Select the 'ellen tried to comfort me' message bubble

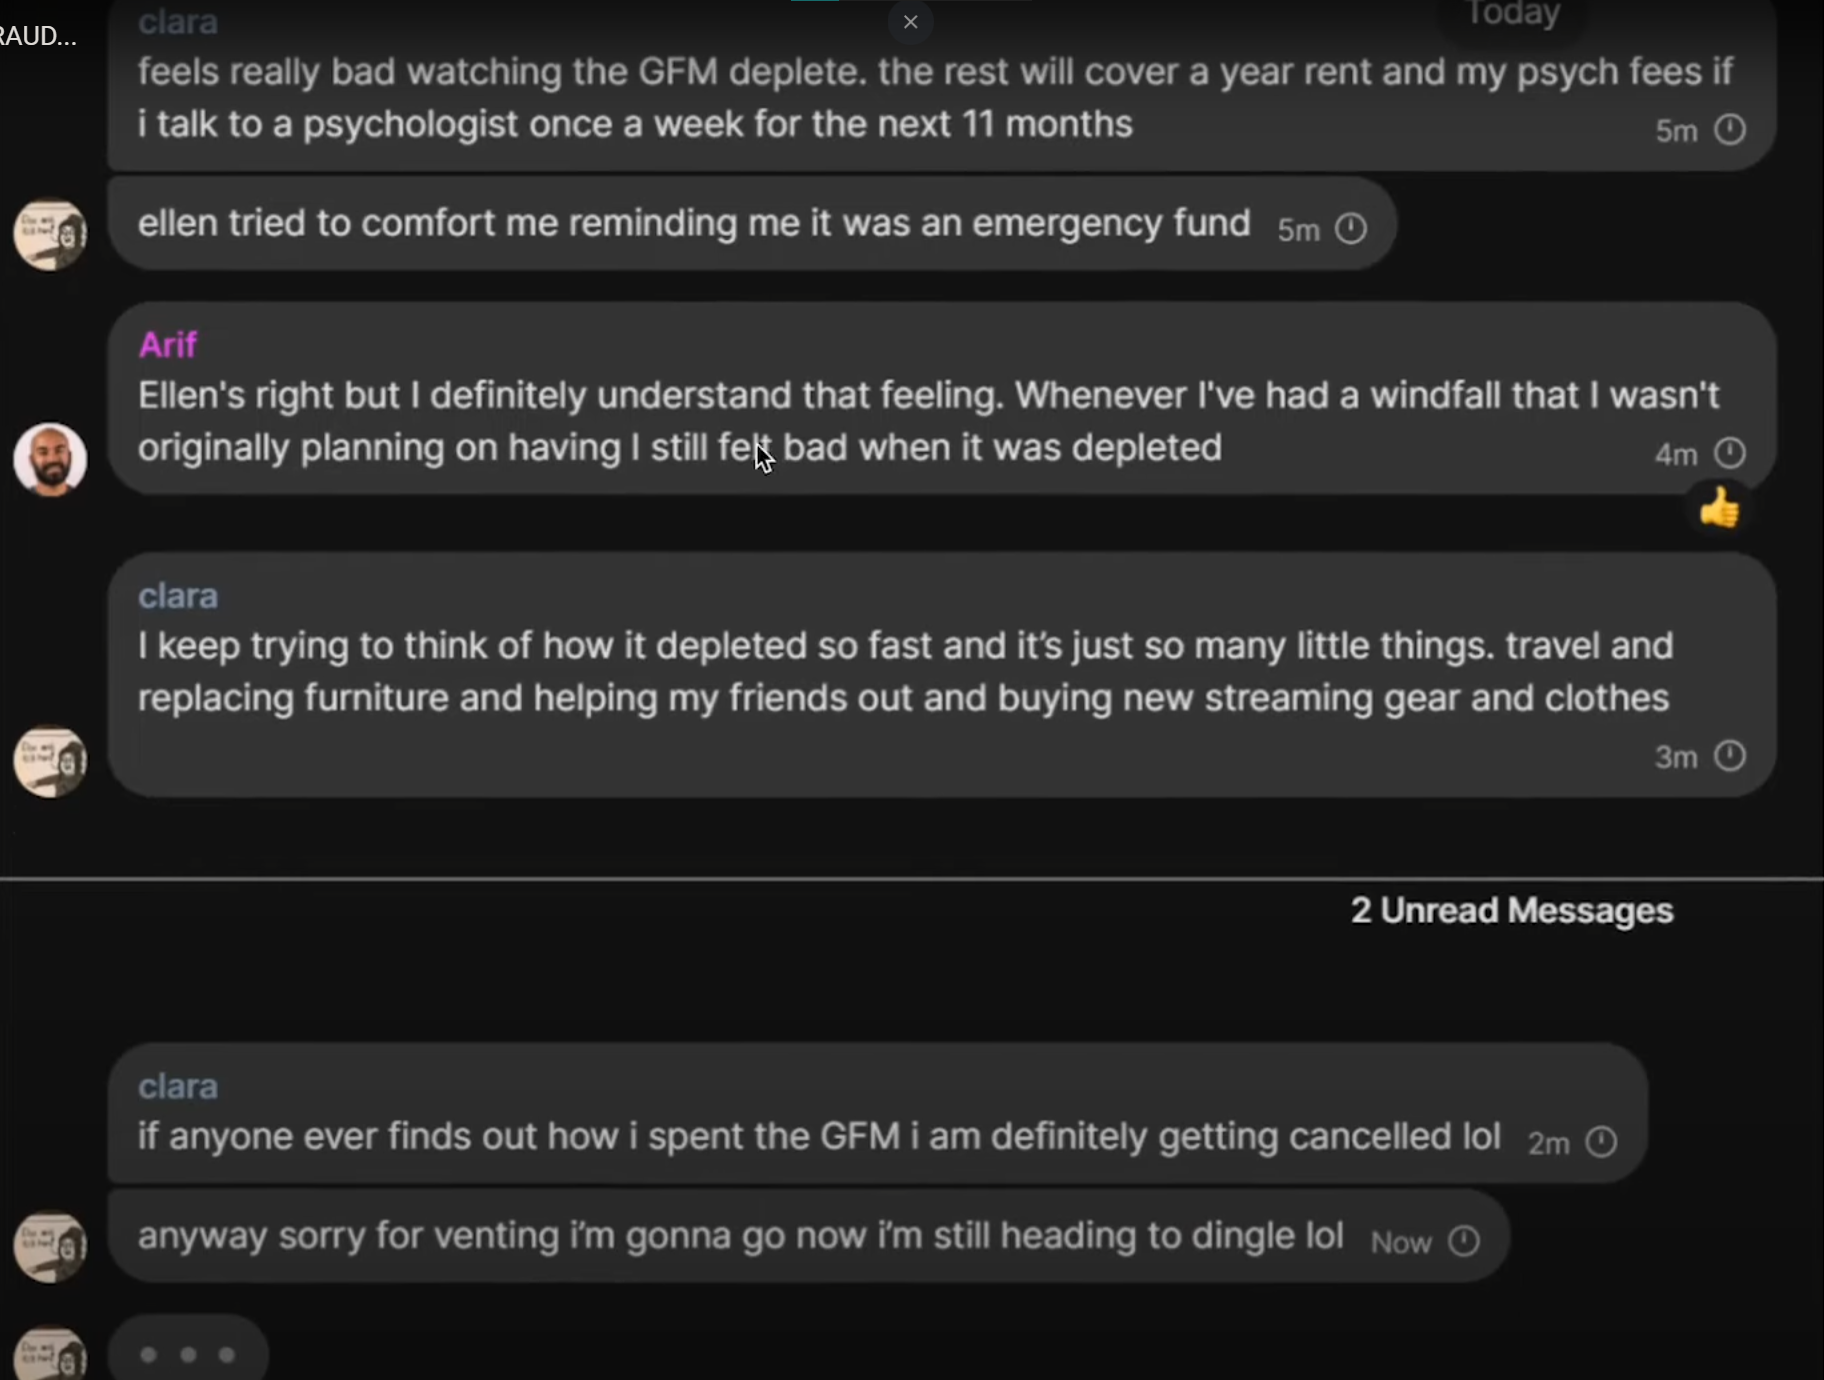(x=752, y=224)
